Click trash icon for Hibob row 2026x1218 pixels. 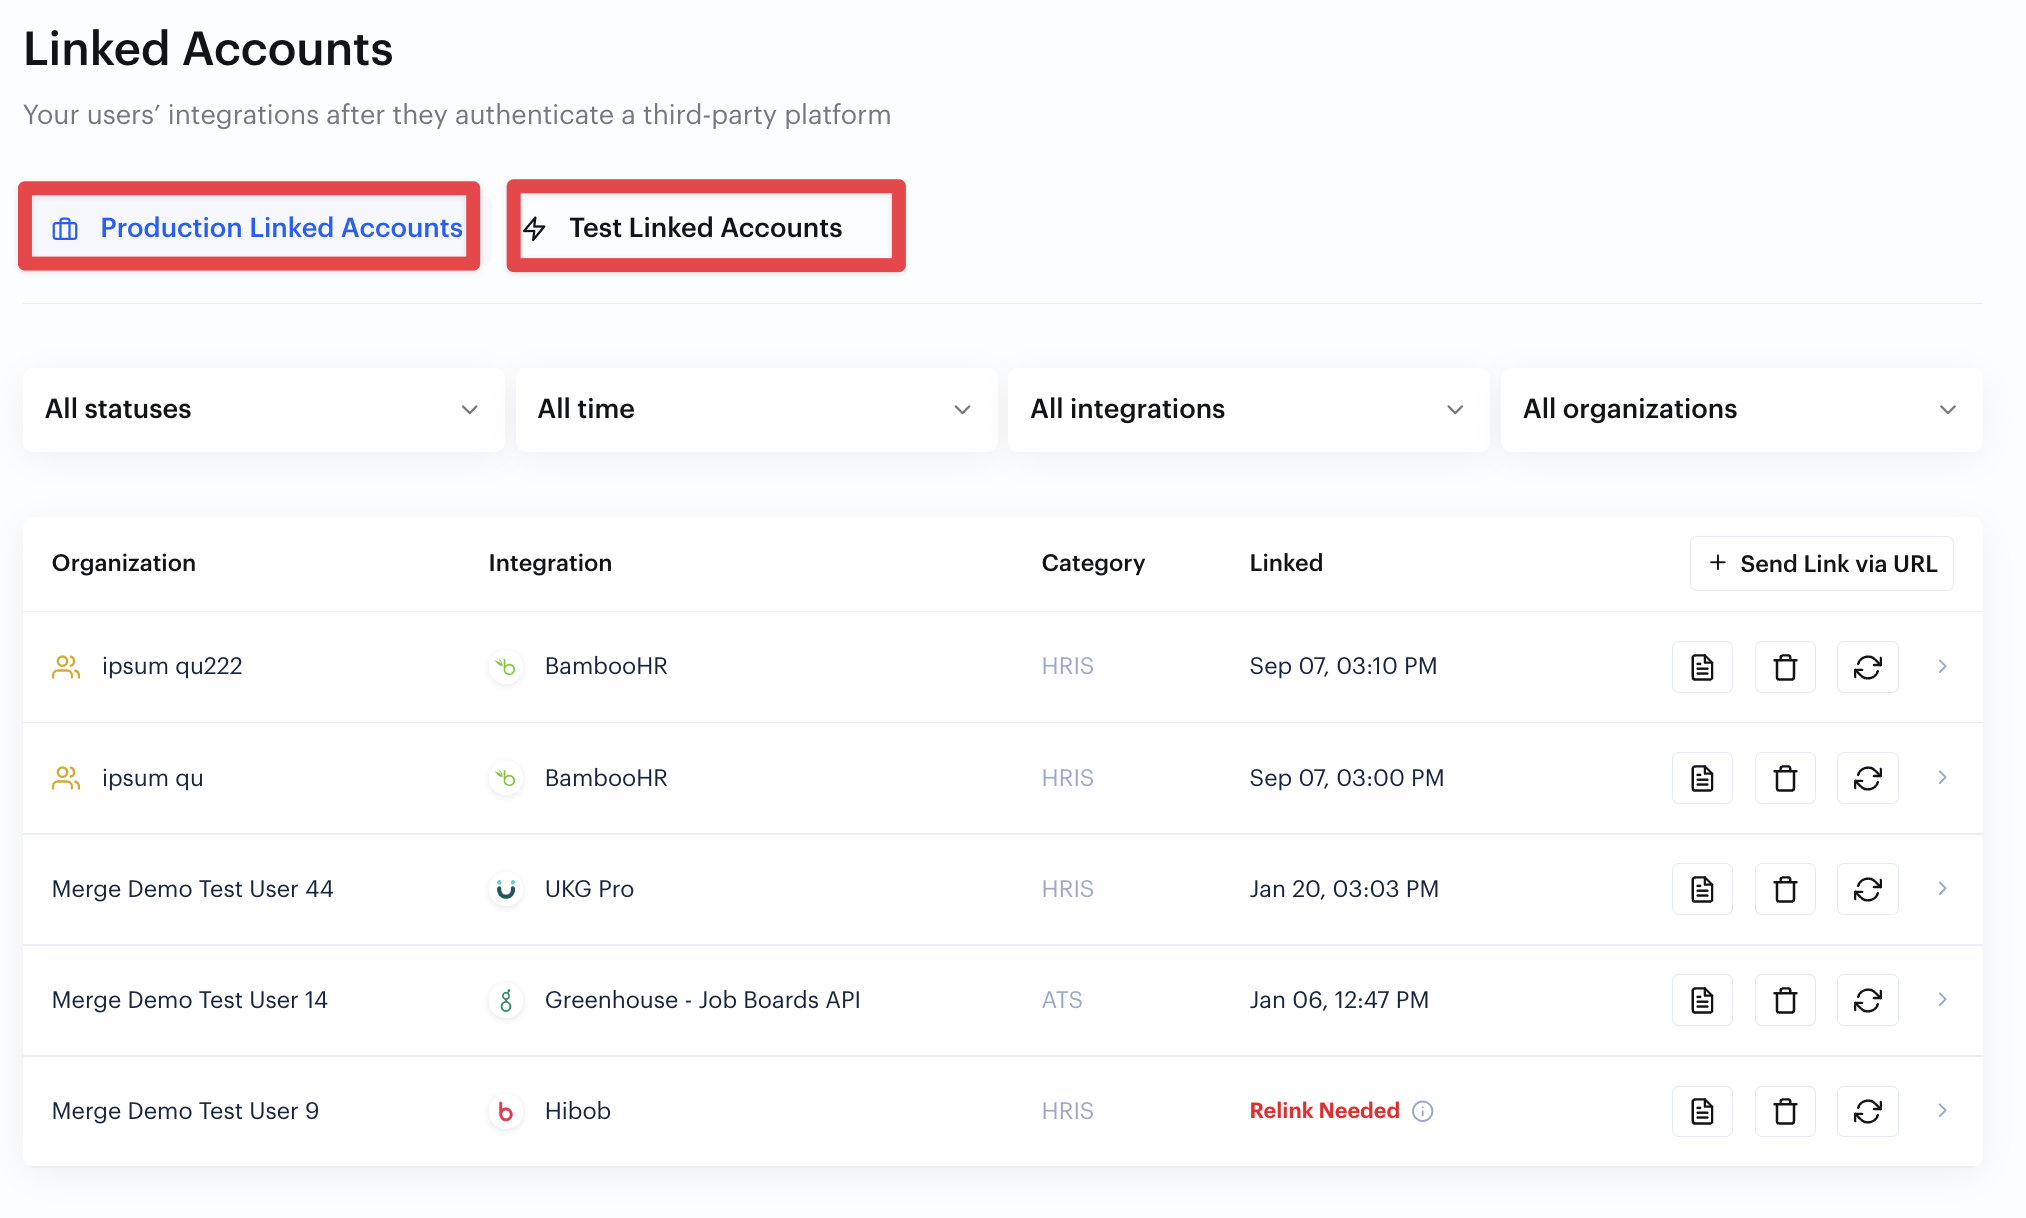point(1785,1111)
